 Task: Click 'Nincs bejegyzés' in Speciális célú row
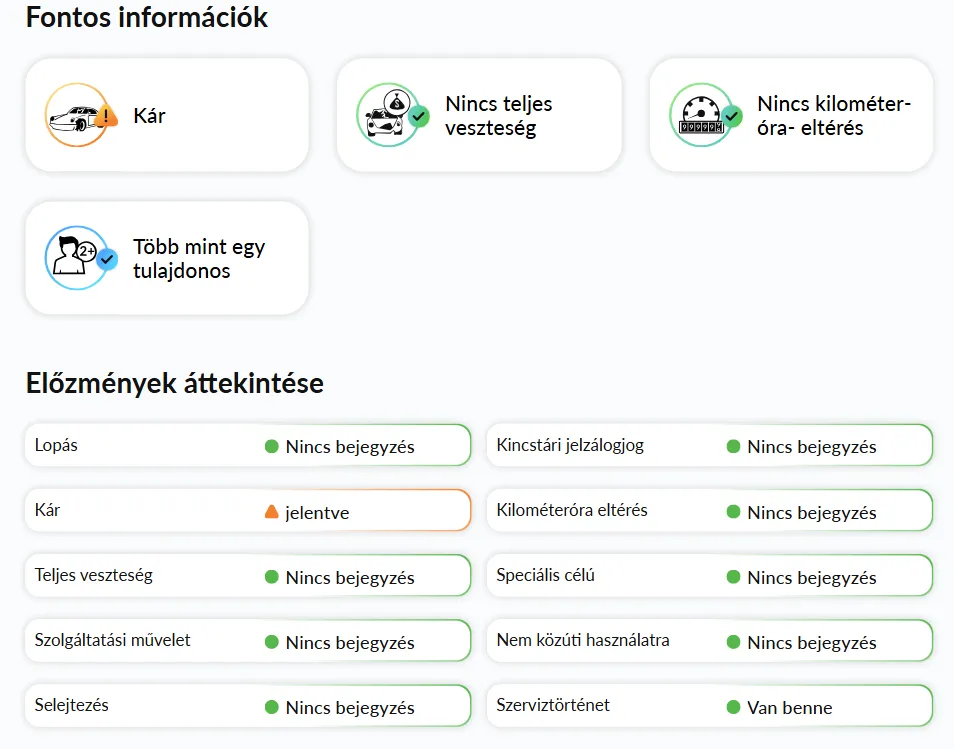(812, 578)
